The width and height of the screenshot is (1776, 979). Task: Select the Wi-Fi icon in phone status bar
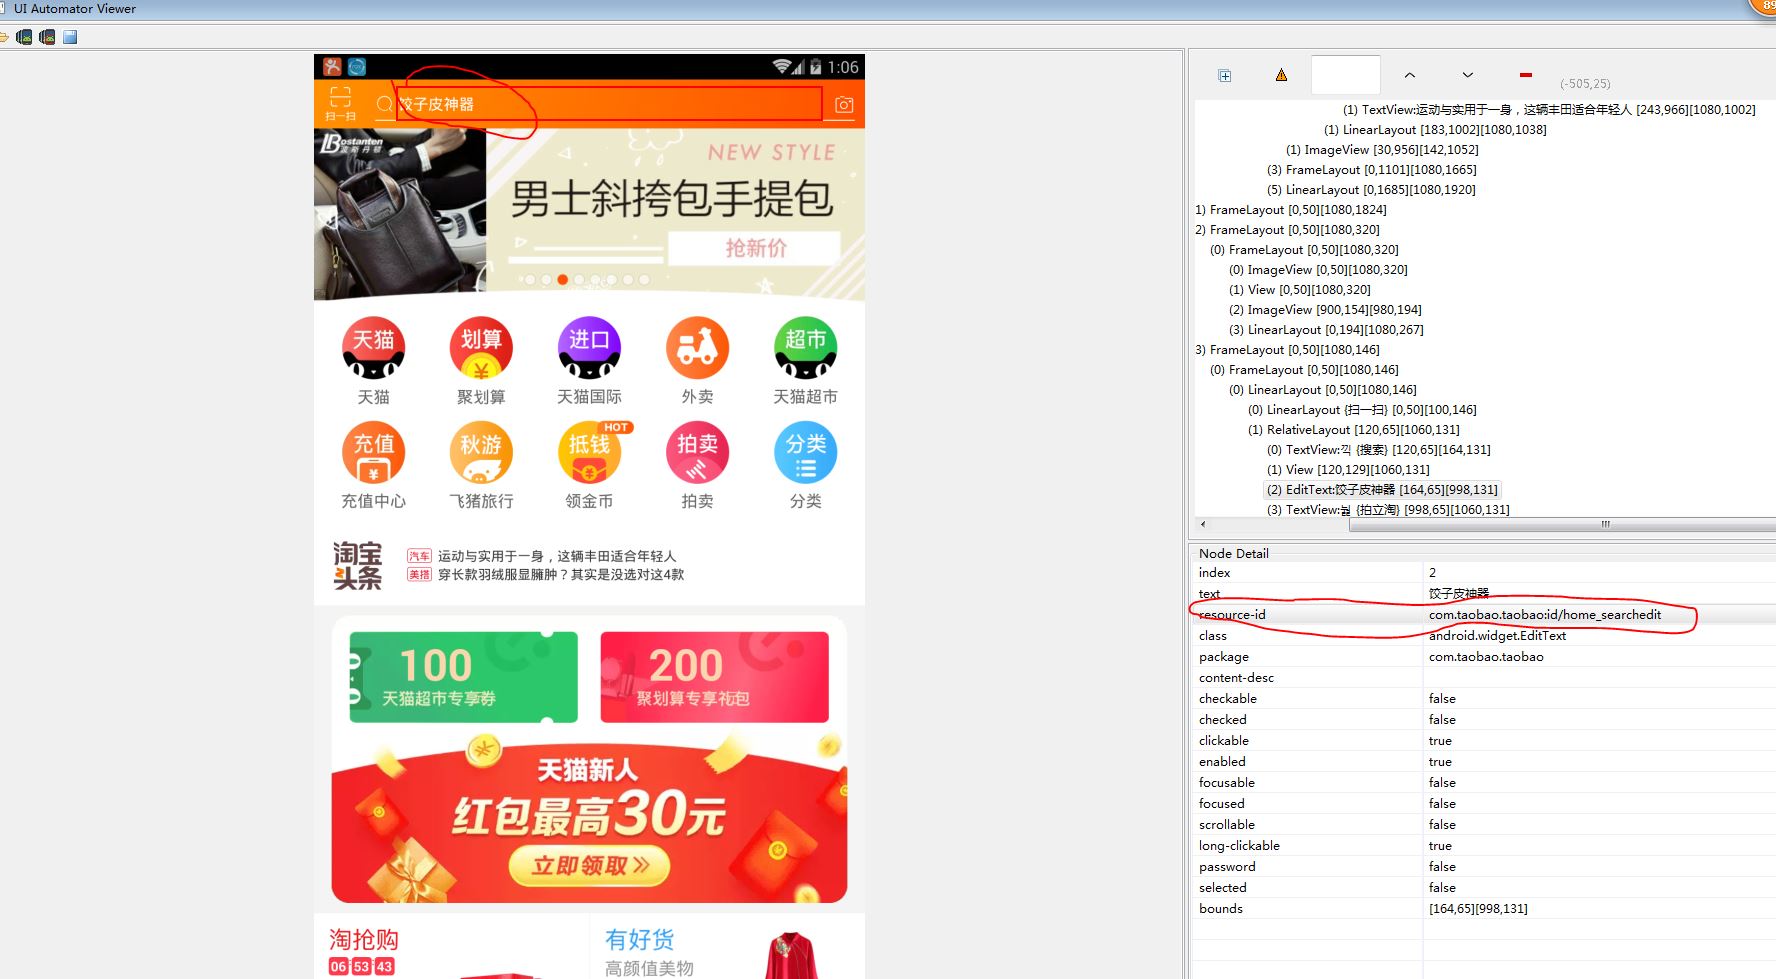(x=782, y=67)
